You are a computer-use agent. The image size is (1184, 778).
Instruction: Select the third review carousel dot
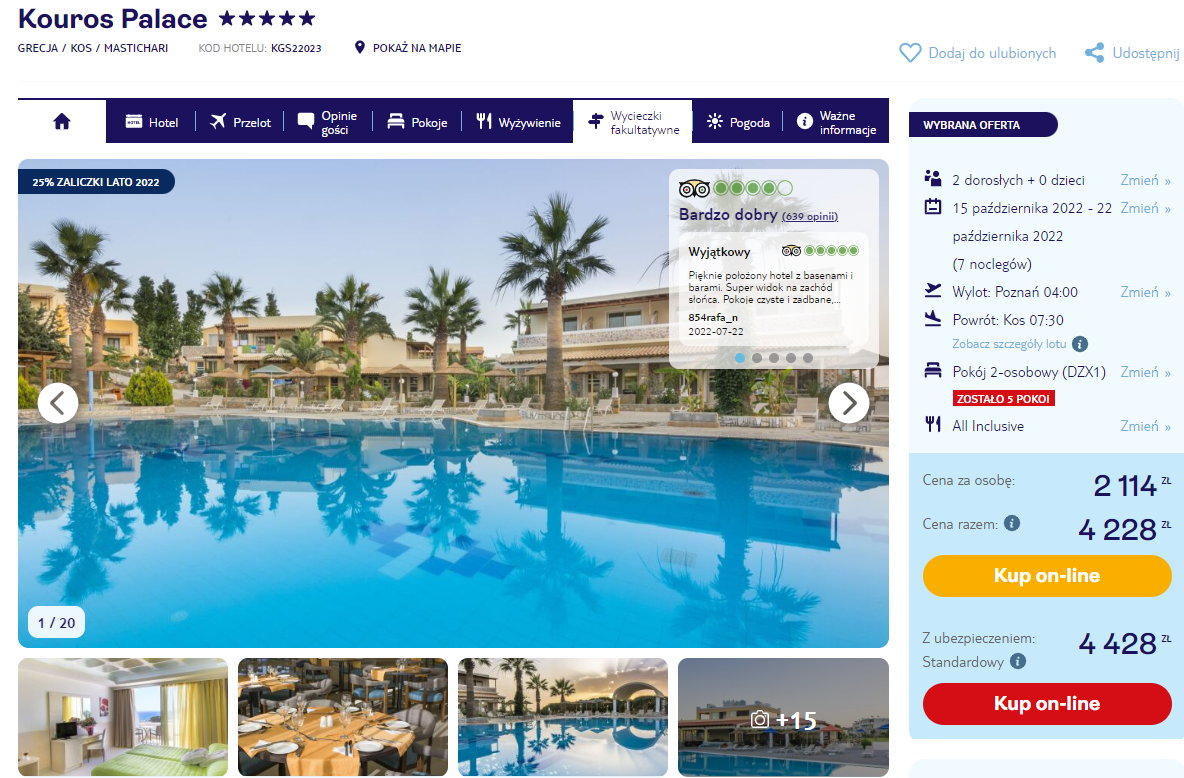coord(774,358)
